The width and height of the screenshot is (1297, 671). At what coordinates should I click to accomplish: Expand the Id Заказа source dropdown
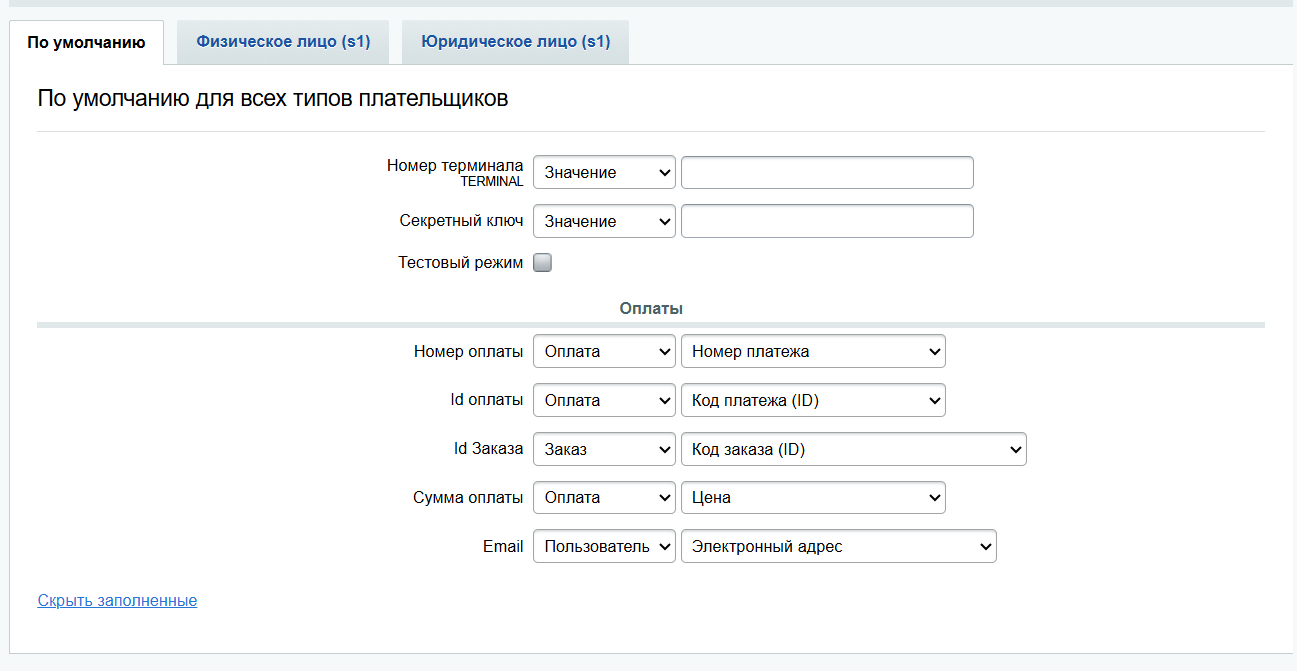(604, 450)
